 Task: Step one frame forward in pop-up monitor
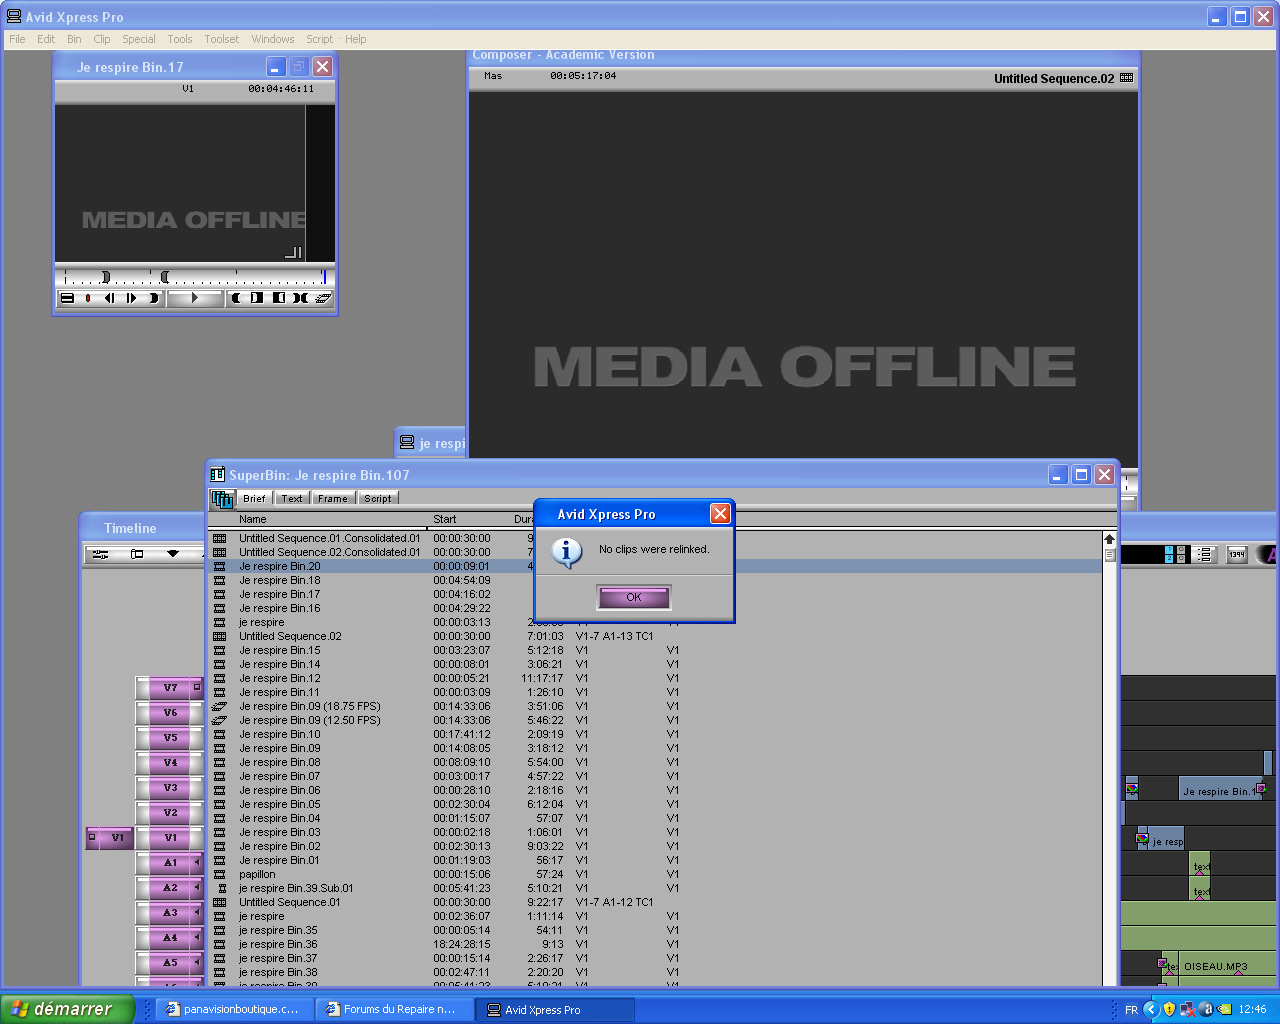(131, 298)
